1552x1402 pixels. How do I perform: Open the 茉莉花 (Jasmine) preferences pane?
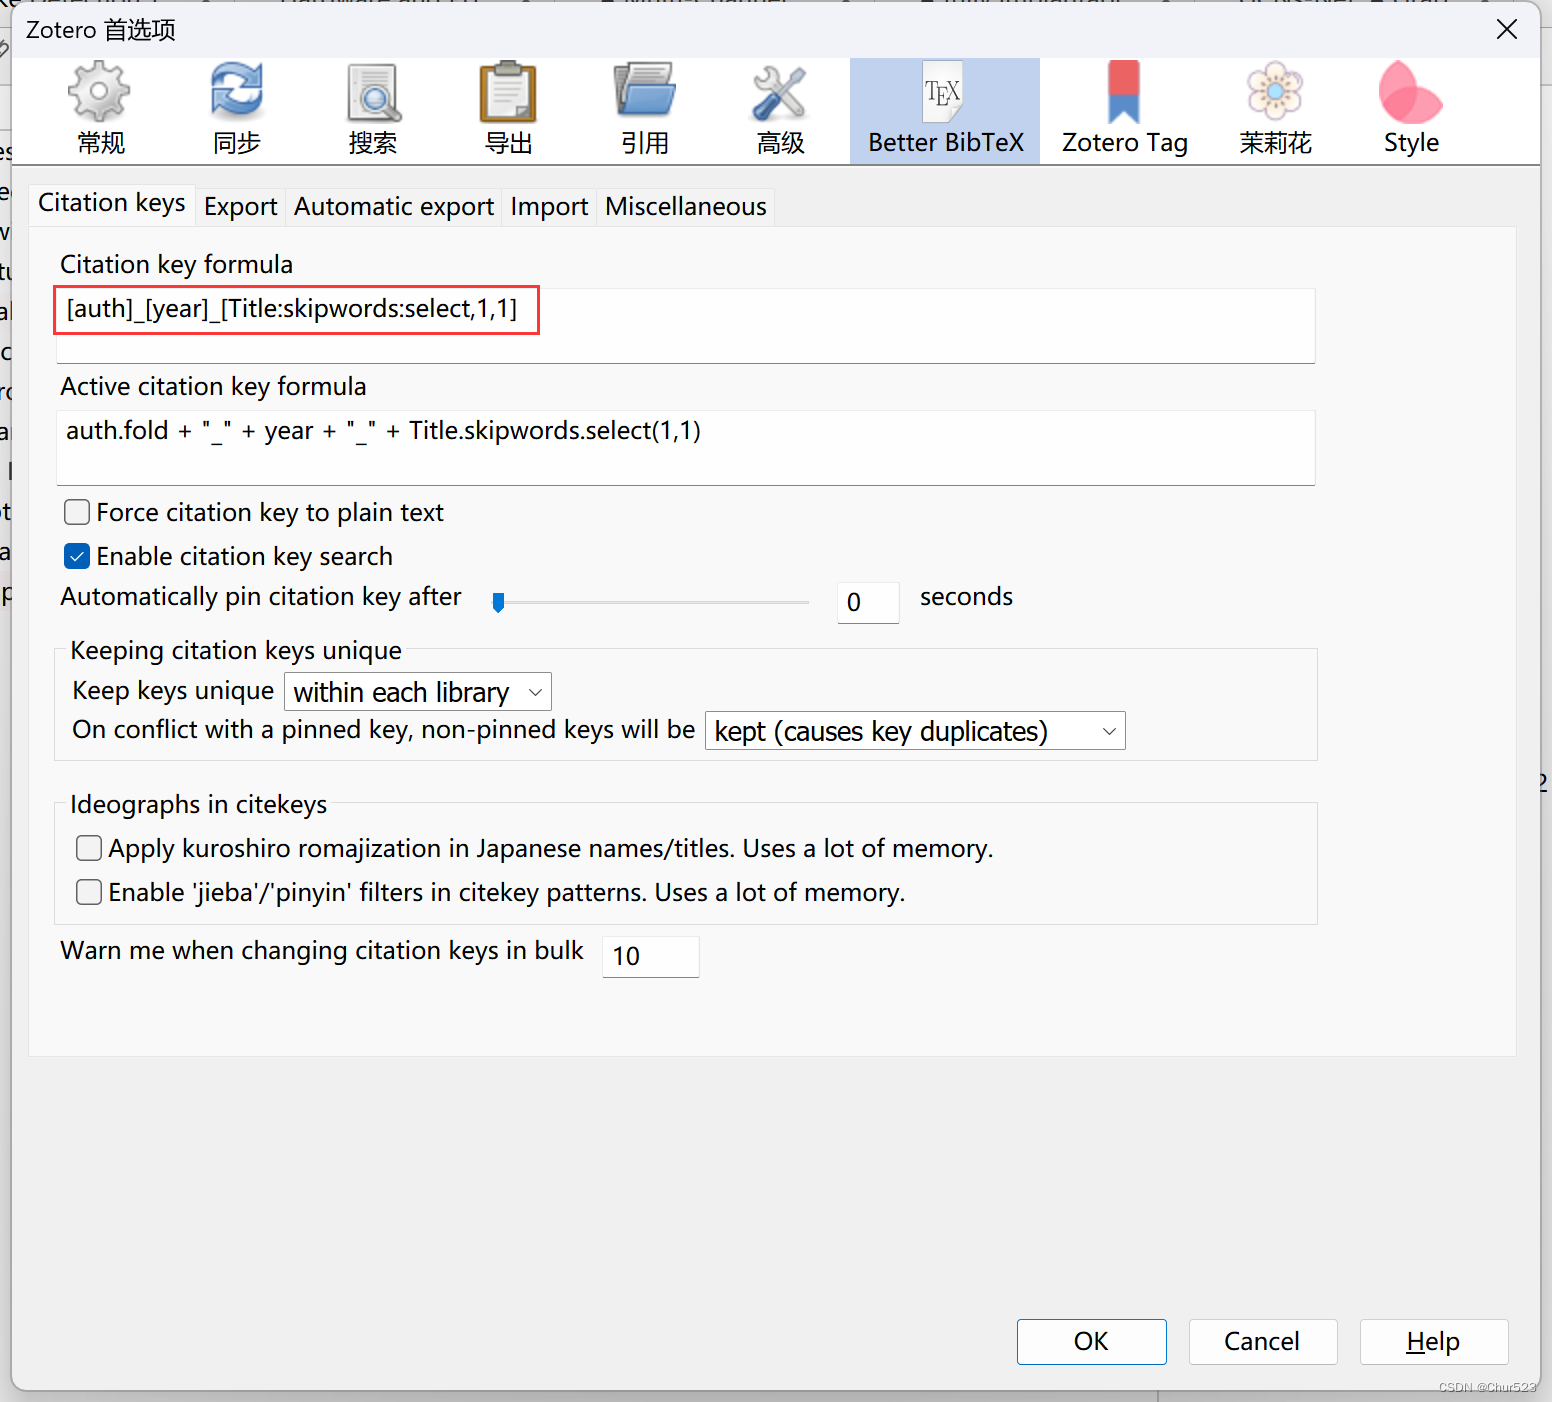click(x=1276, y=110)
